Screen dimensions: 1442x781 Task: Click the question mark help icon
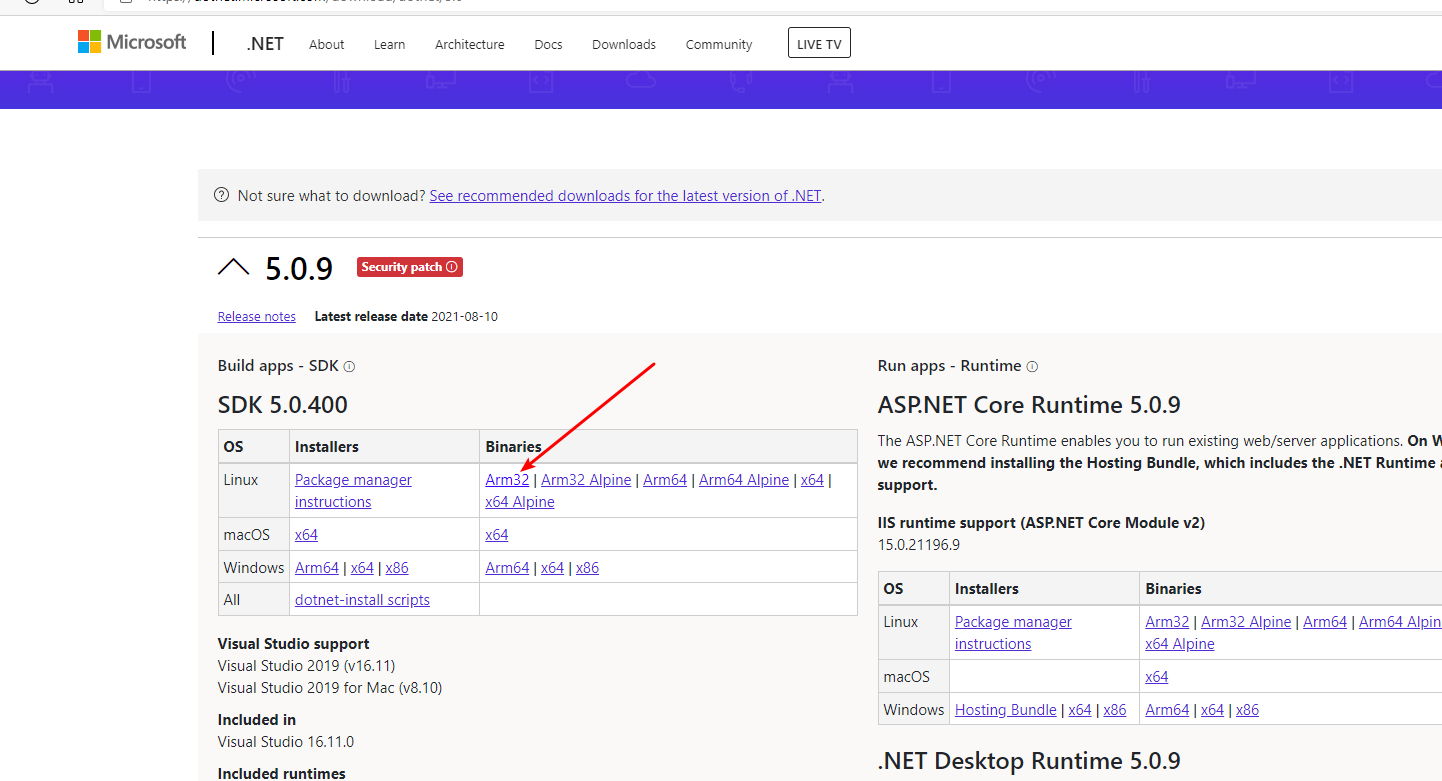pyautogui.click(x=222, y=196)
